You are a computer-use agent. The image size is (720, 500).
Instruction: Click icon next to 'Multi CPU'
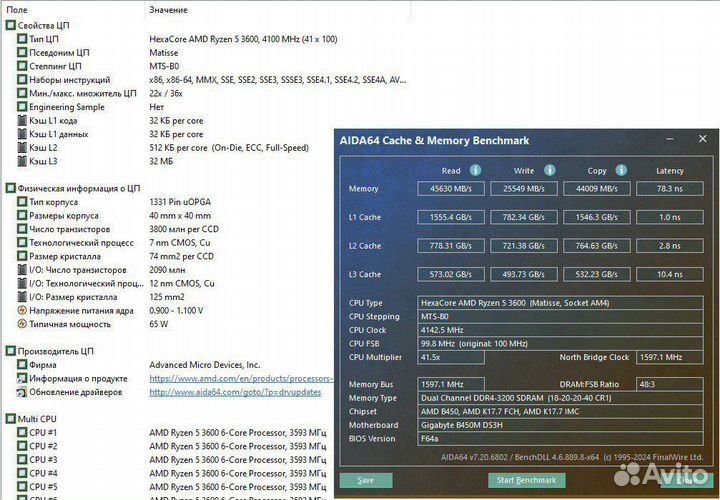point(11,419)
